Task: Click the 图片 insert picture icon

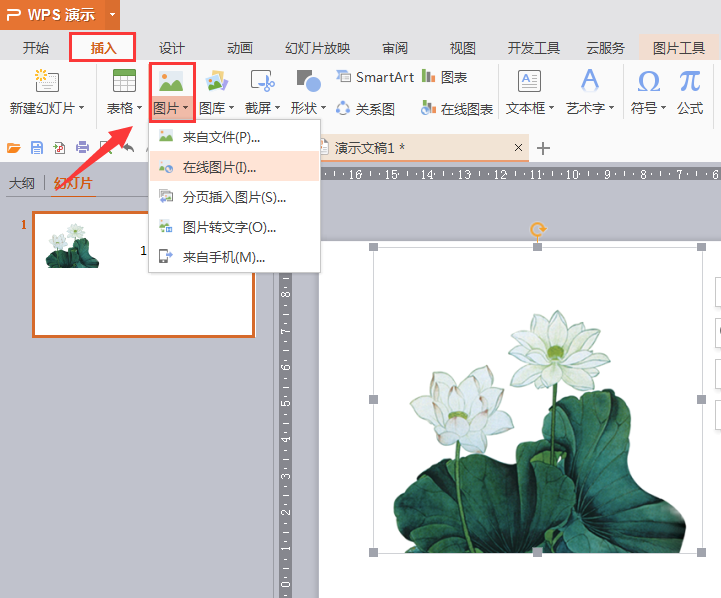Action: [171, 81]
